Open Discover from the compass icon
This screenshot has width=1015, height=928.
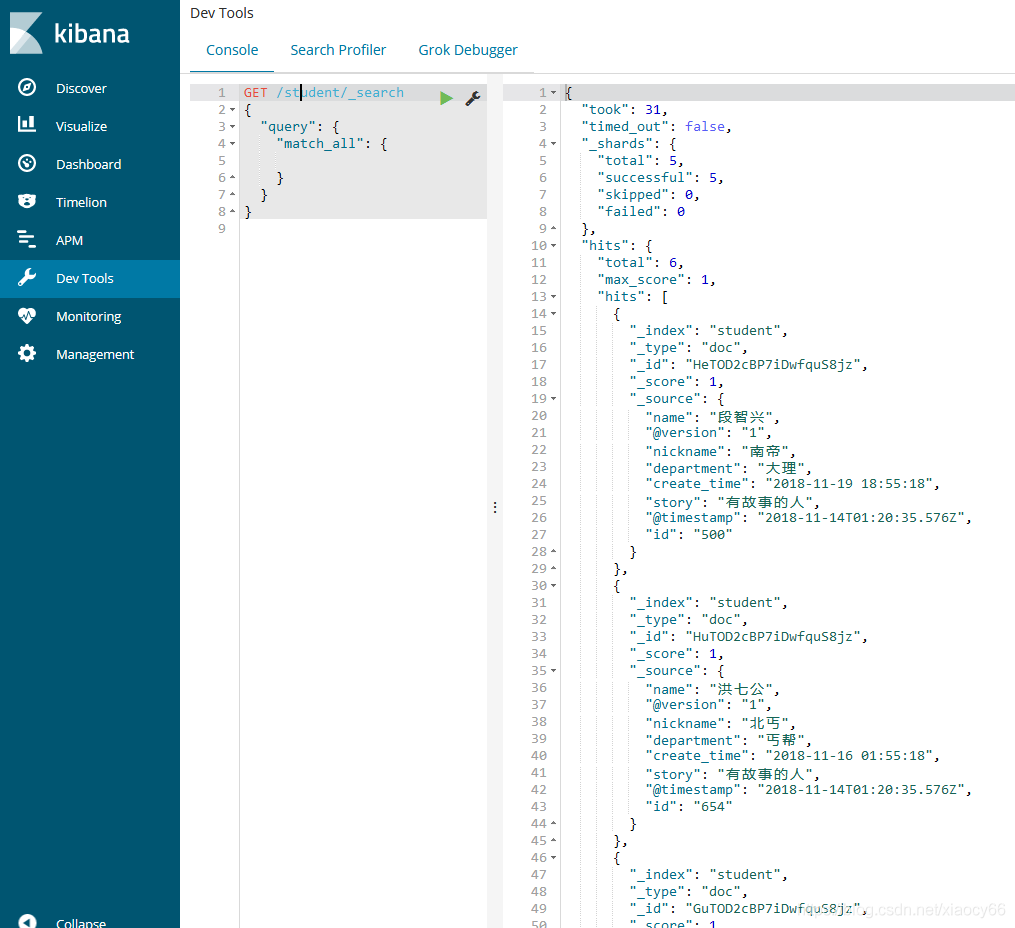(x=27, y=88)
